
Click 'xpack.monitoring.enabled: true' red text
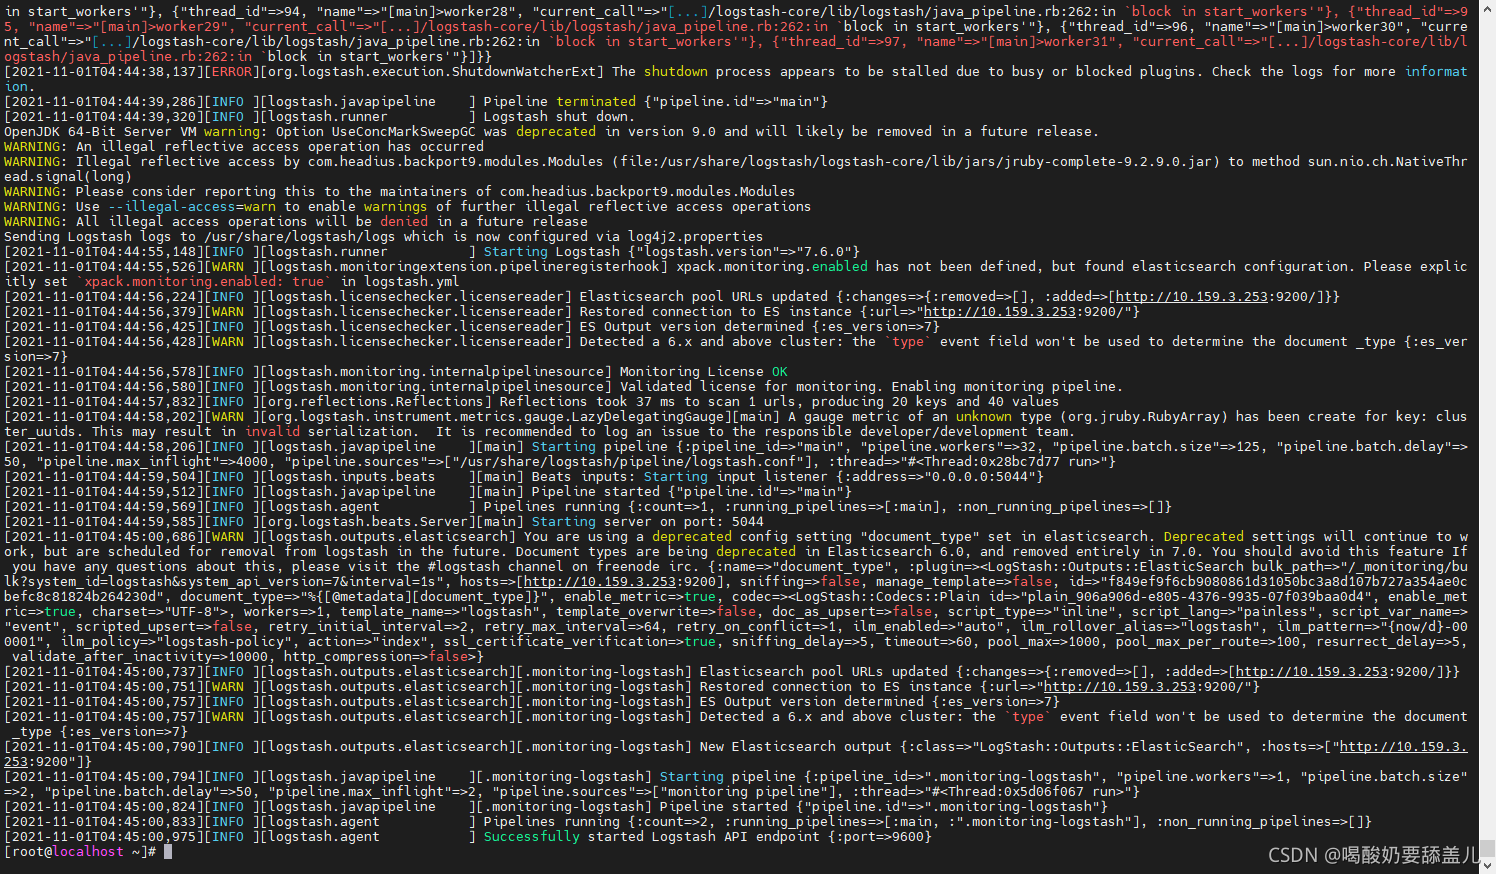click(x=204, y=282)
